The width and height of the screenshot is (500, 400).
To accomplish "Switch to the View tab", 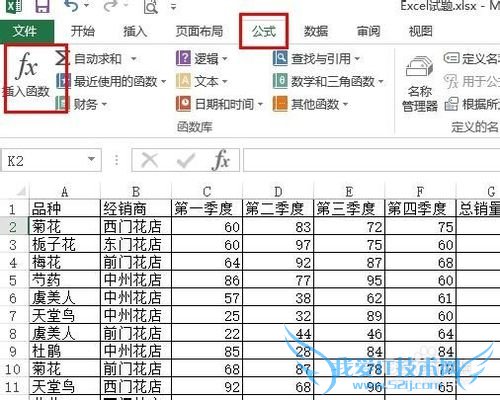I will [x=421, y=31].
